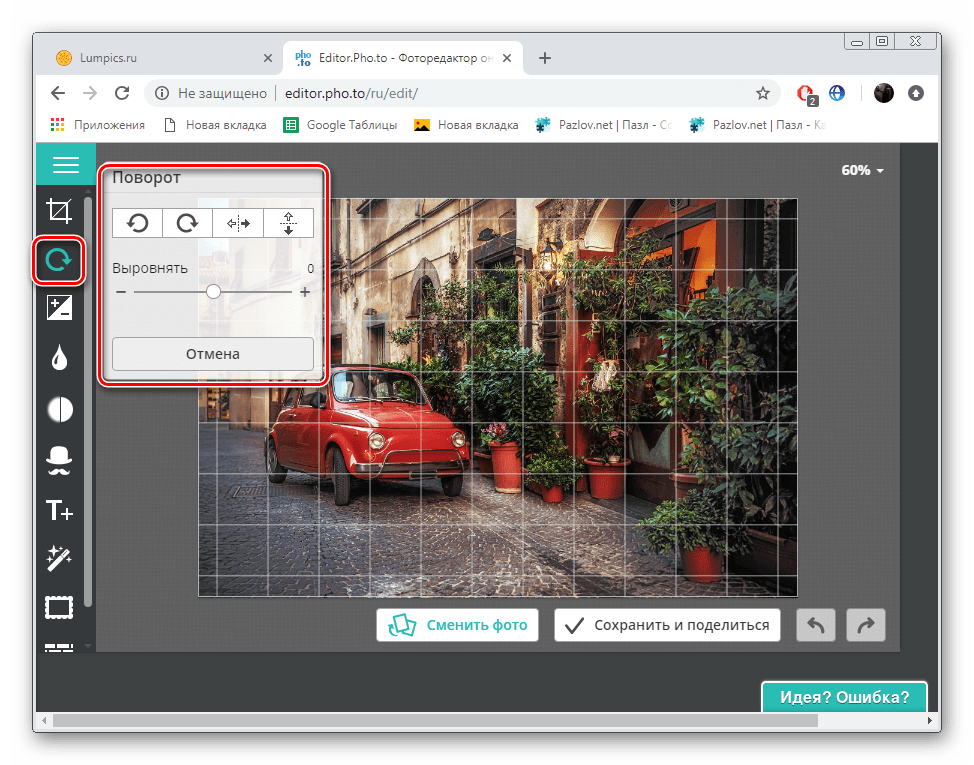Click the plus to increase straighten angle

(x=305, y=292)
